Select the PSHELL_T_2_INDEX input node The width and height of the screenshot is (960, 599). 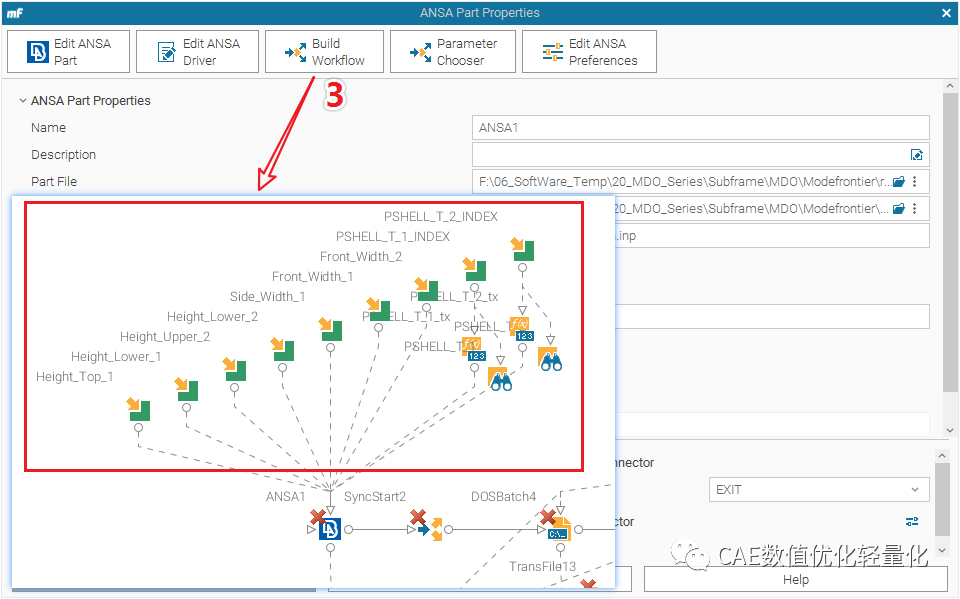pyautogui.click(x=522, y=250)
